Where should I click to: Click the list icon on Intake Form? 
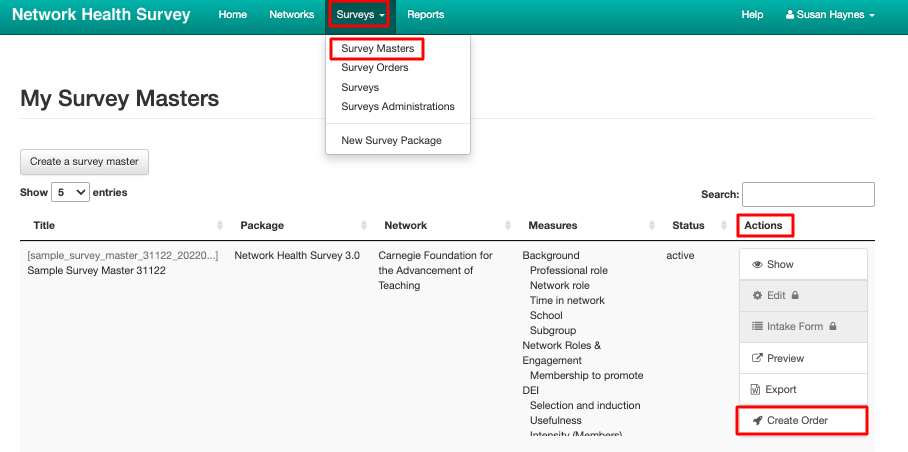tap(757, 326)
